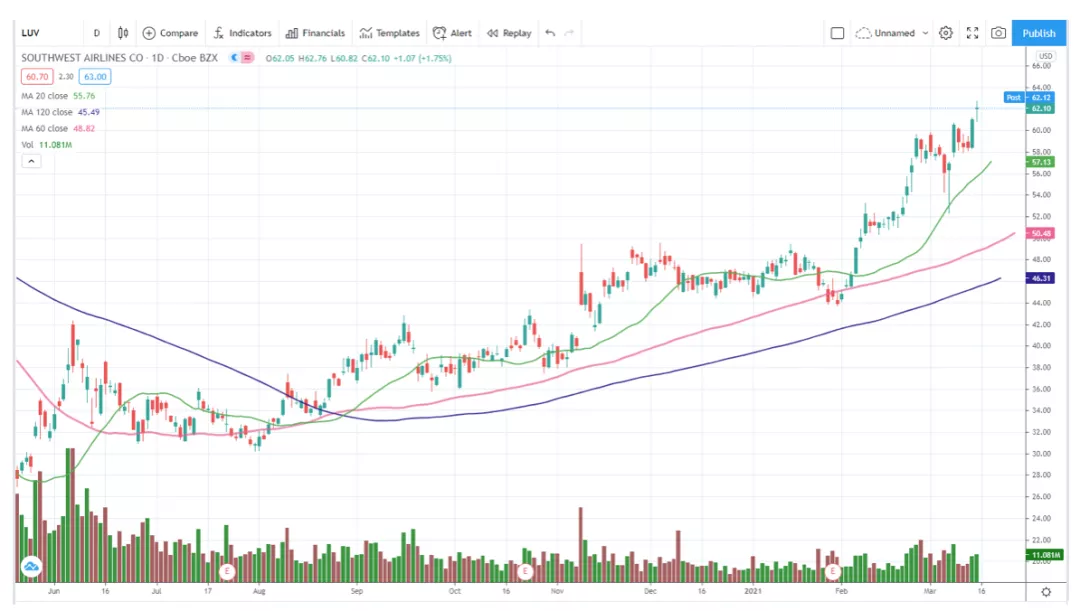Open the indicator Templates menu

click(x=390, y=32)
